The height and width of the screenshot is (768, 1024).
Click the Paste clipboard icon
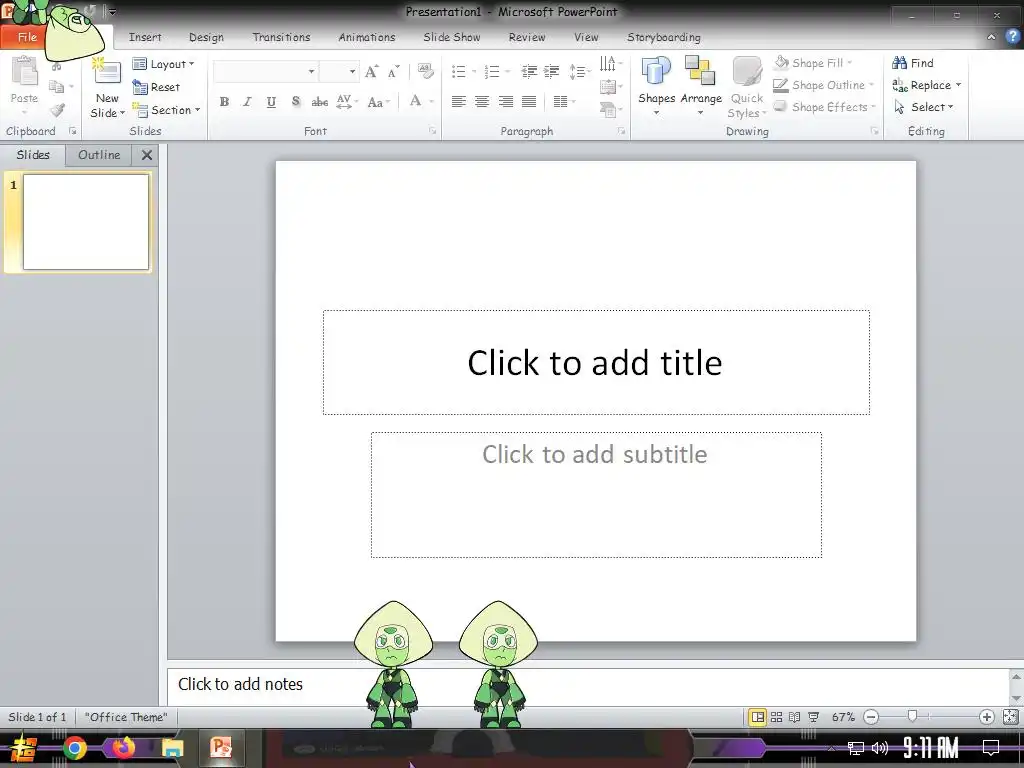24,72
